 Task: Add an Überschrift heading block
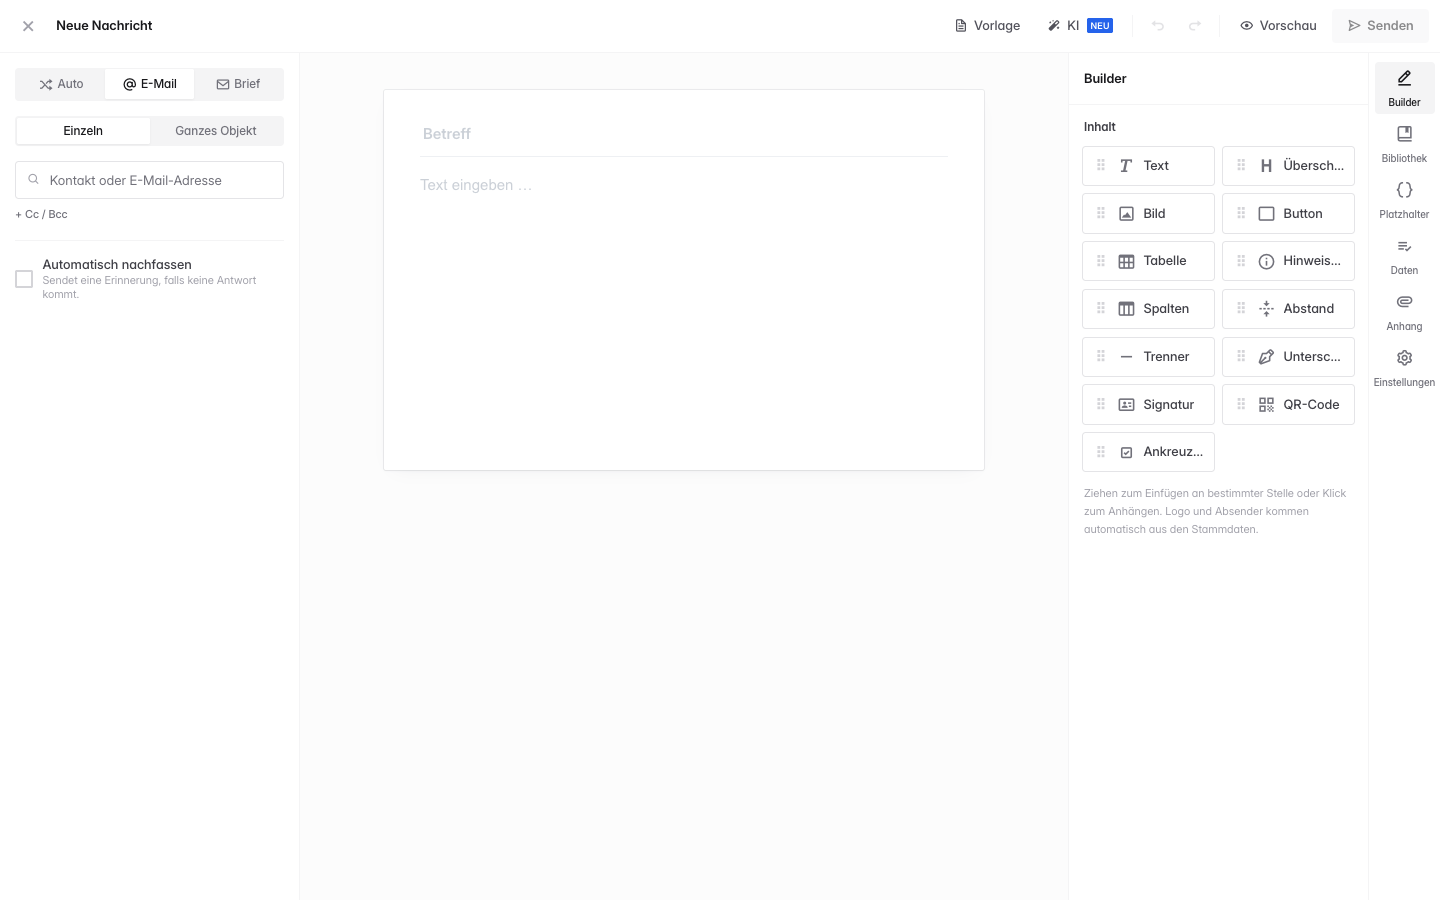click(x=1288, y=166)
